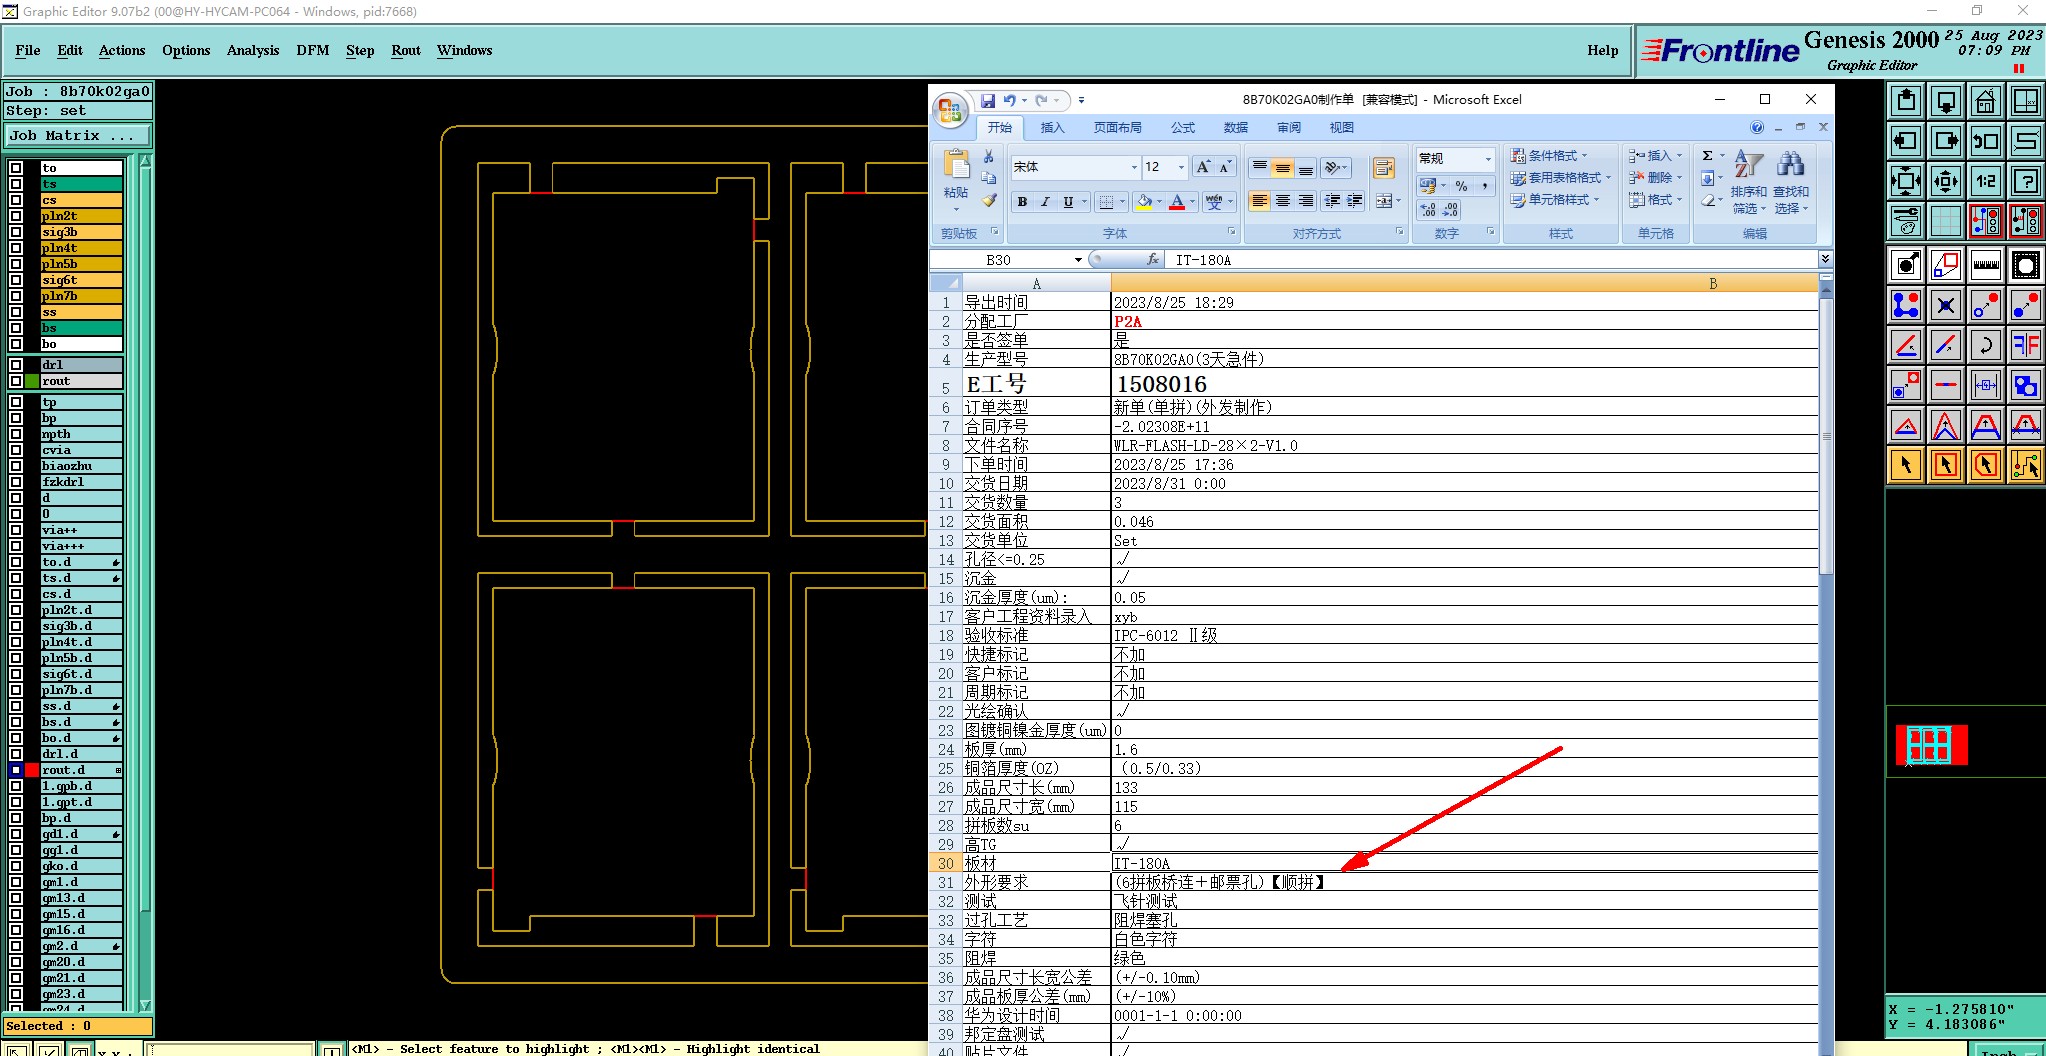Click the pan up arrow icon in Genesis
The image size is (2046, 1056).
point(1906,101)
